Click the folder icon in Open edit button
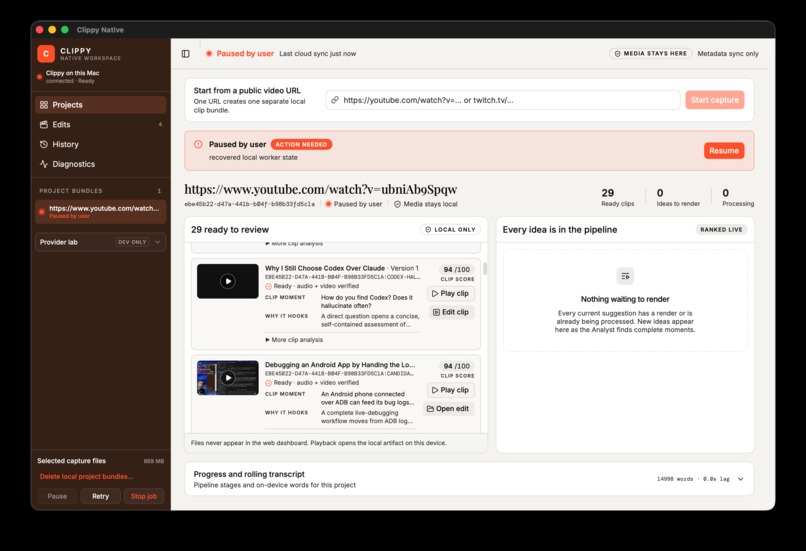Screen dimensions: 806x551 click(430, 409)
